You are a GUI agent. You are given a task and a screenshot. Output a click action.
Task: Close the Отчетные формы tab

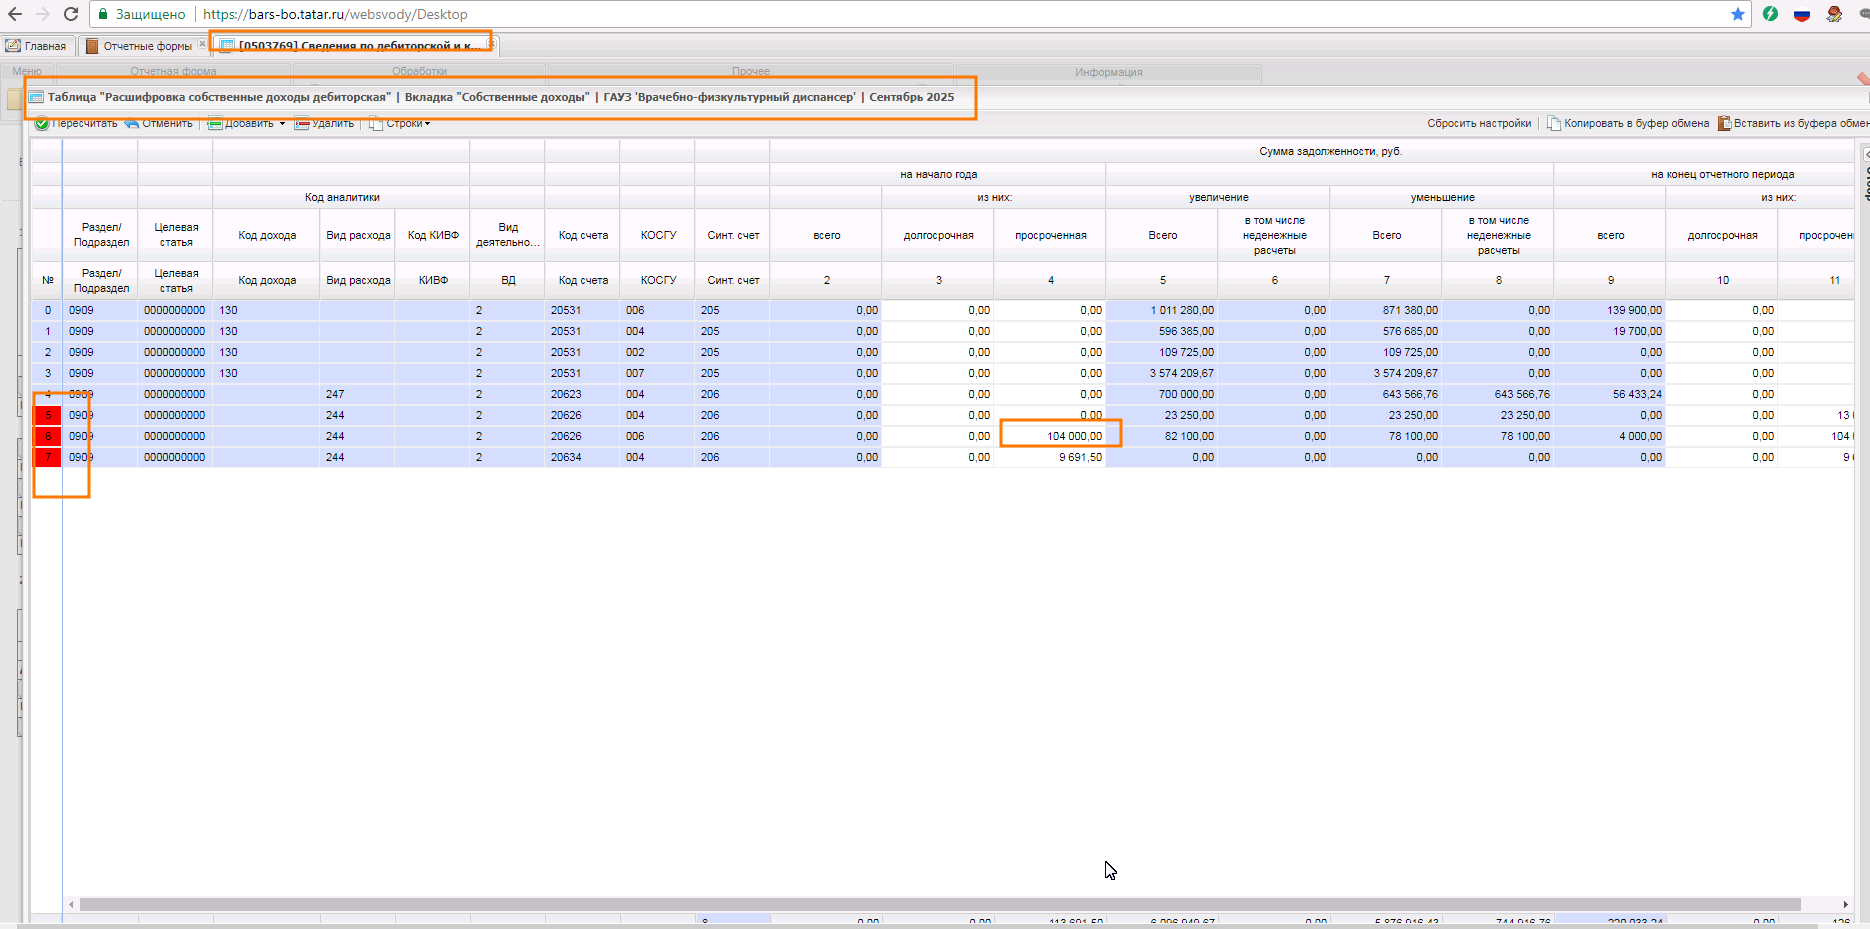pos(202,45)
